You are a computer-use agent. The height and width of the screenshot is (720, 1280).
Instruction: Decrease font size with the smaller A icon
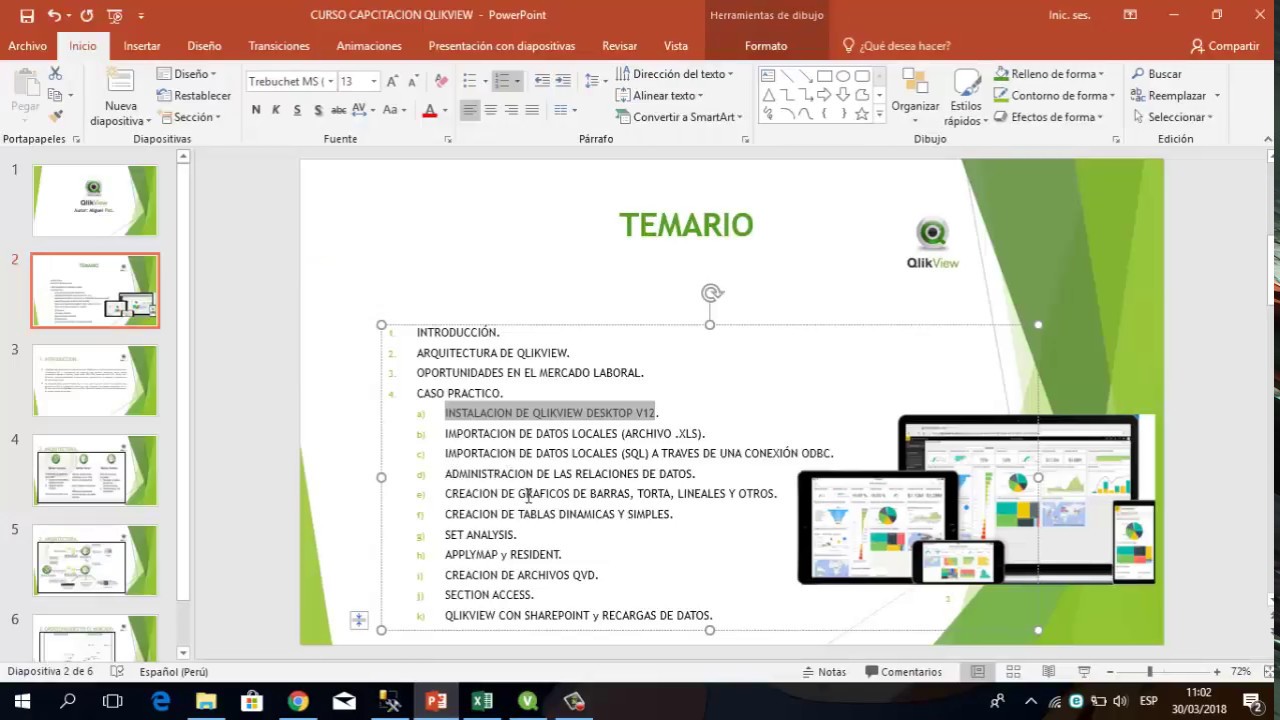[x=413, y=81]
